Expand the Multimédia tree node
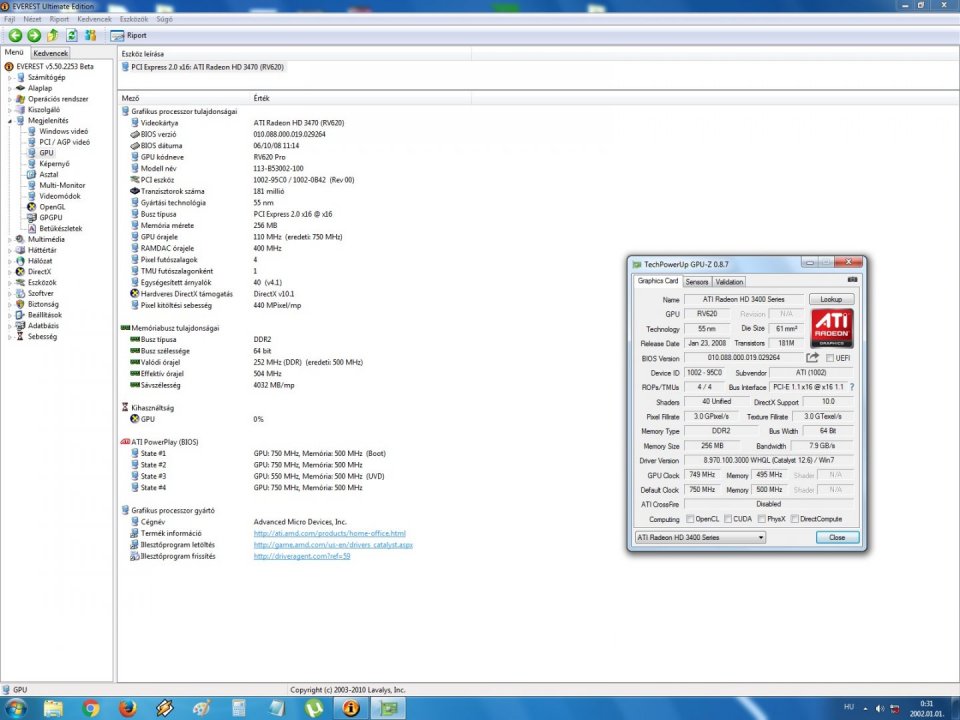 [10, 239]
